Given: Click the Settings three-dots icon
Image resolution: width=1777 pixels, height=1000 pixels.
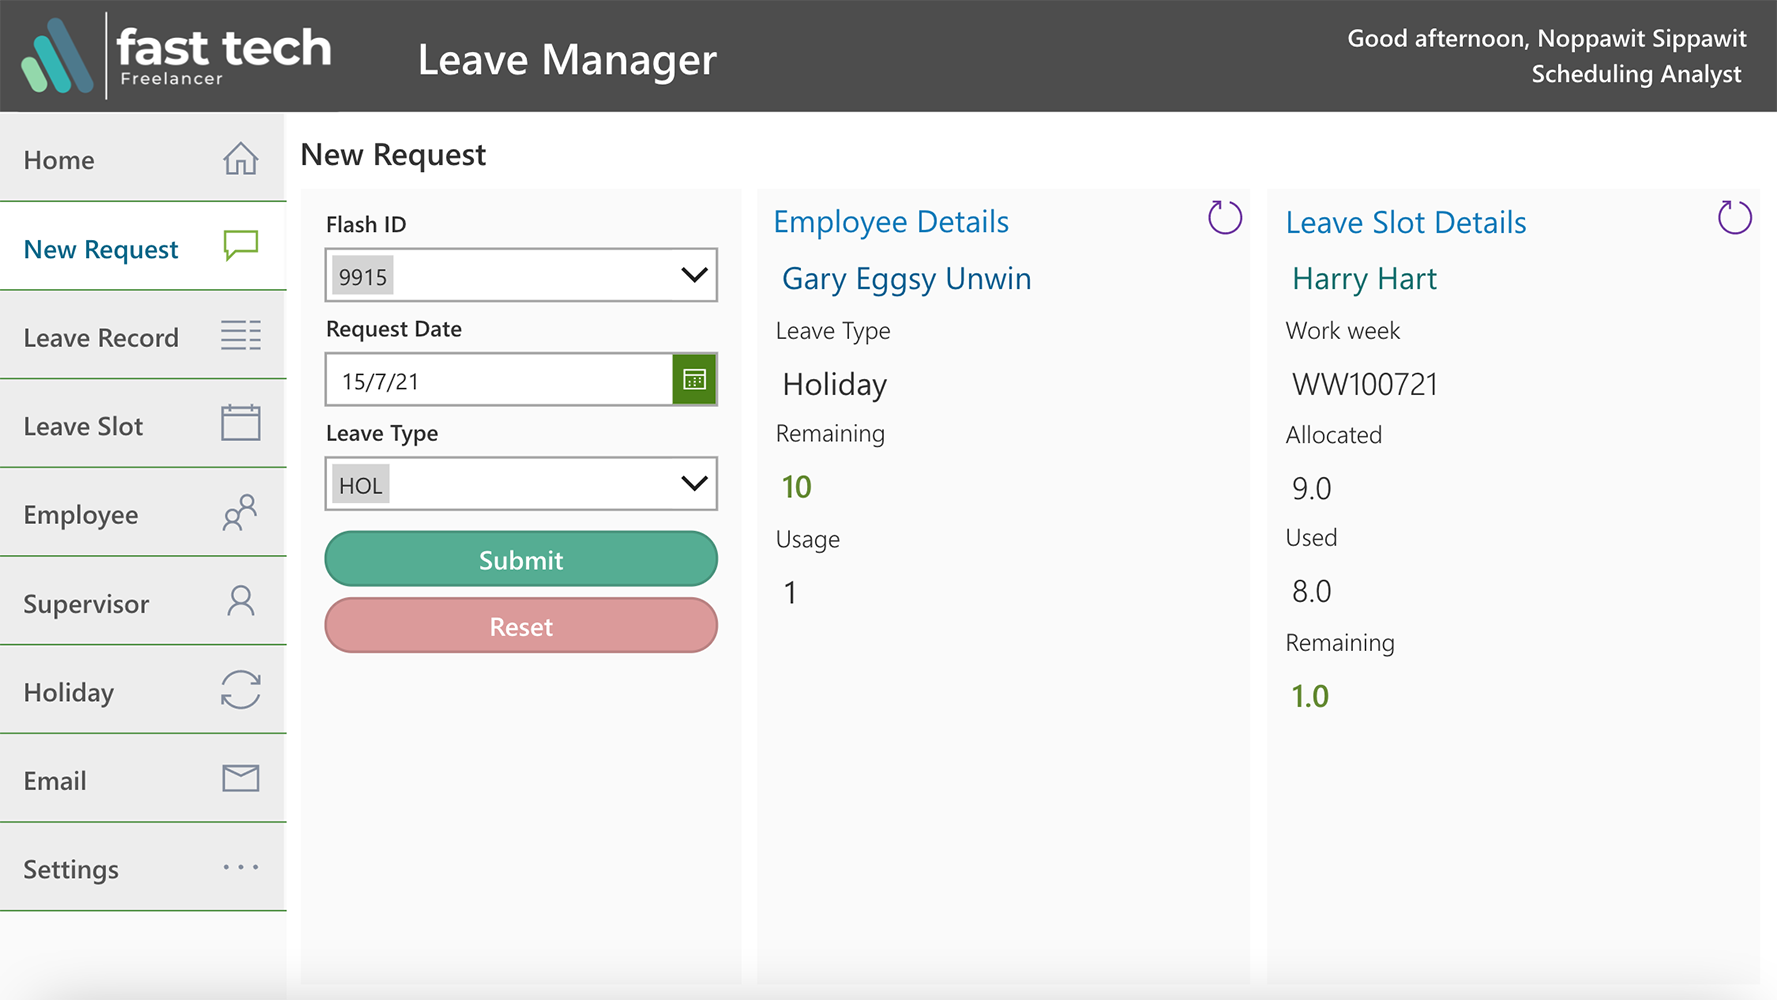Looking at the screenshot, I should click(240, 867).
